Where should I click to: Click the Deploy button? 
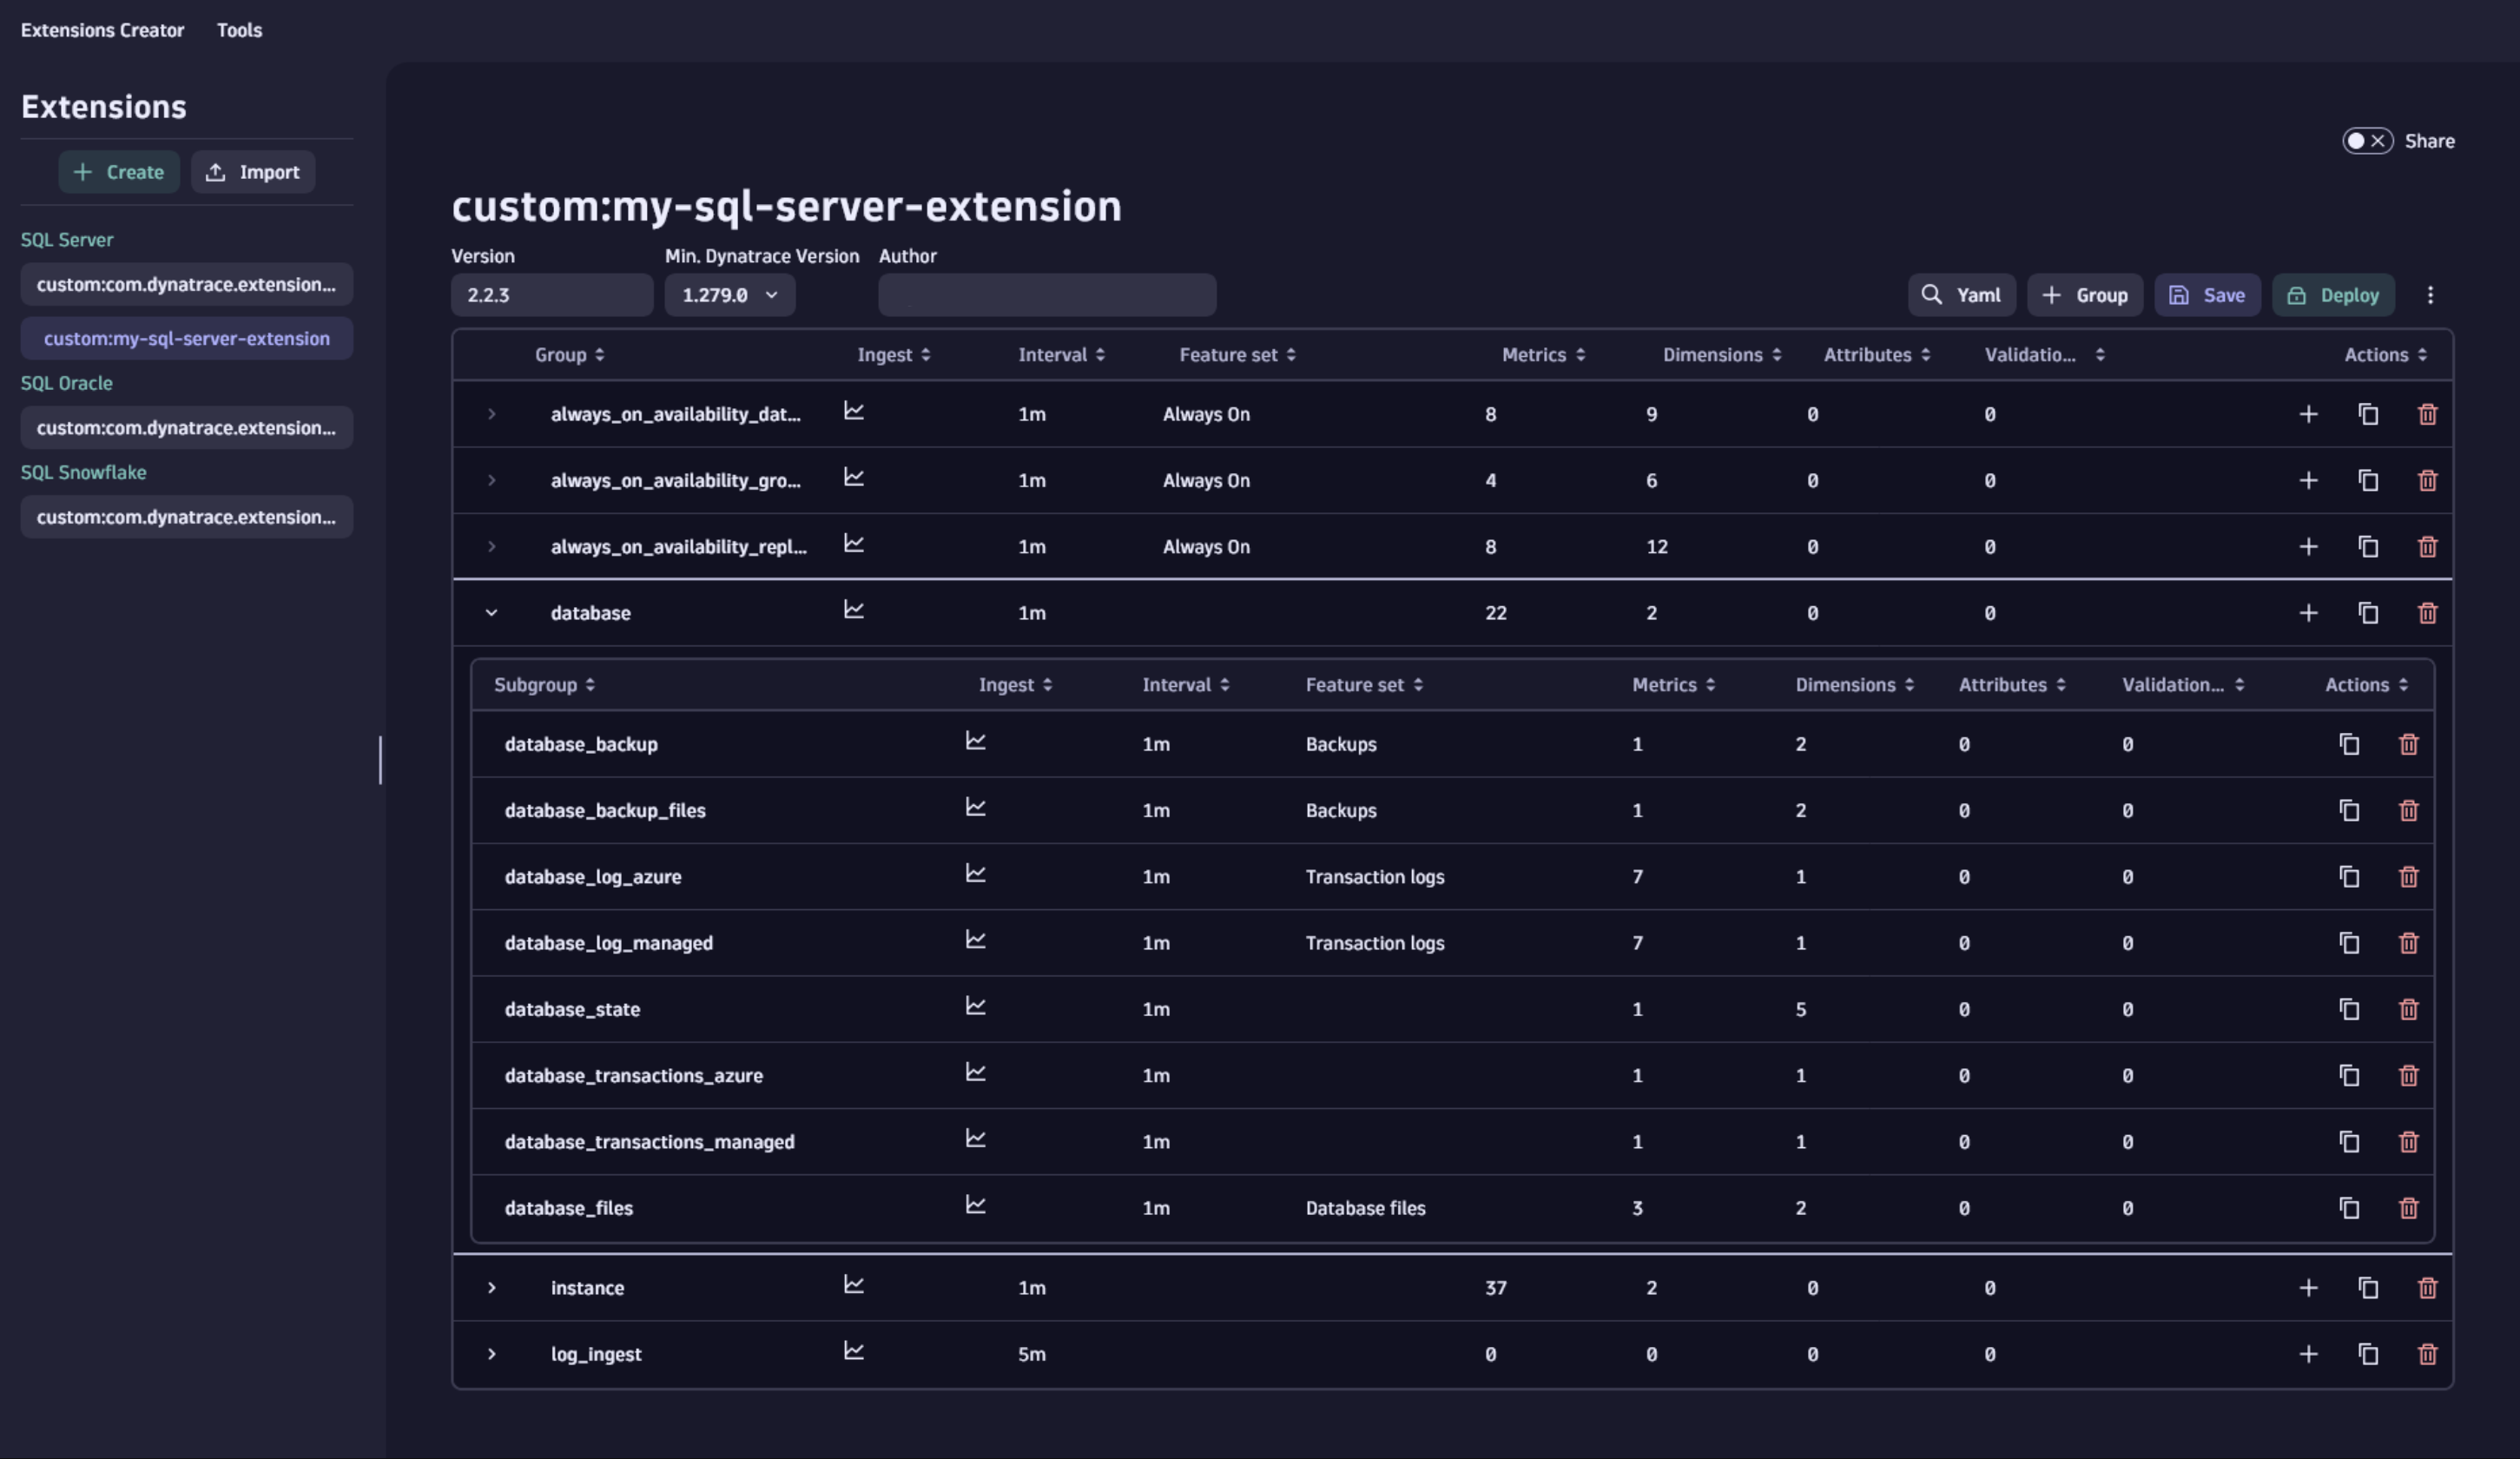click(x=2332, y=295)
